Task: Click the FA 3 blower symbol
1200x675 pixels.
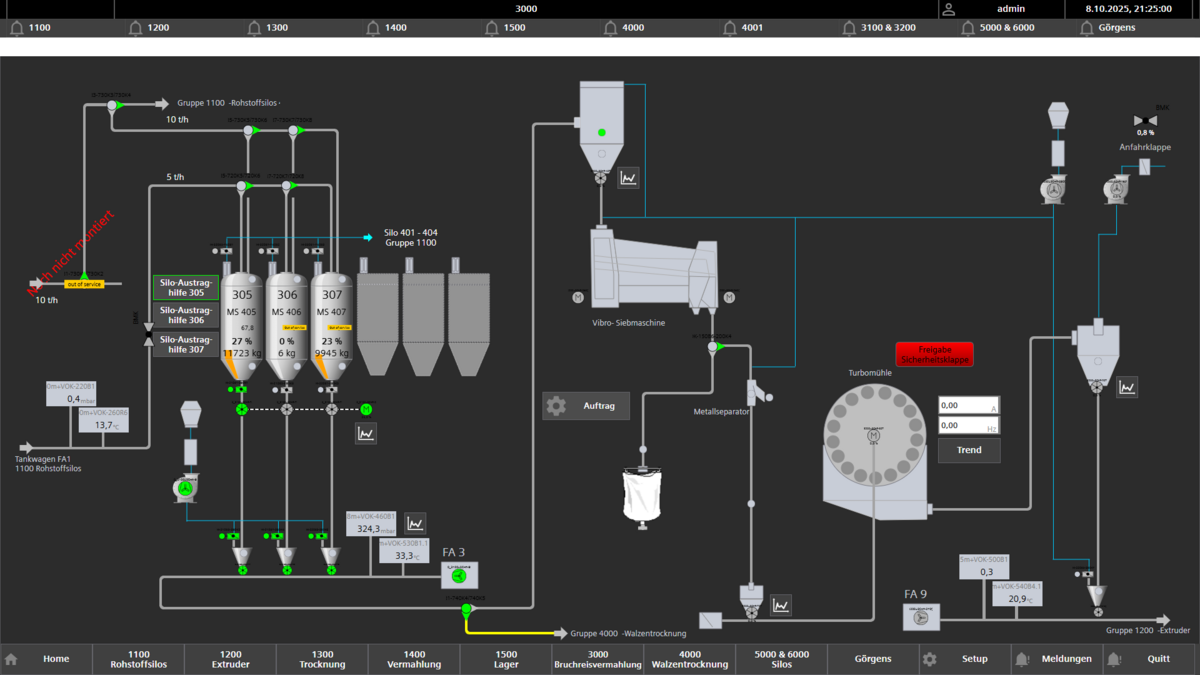Action: point(459,575)
